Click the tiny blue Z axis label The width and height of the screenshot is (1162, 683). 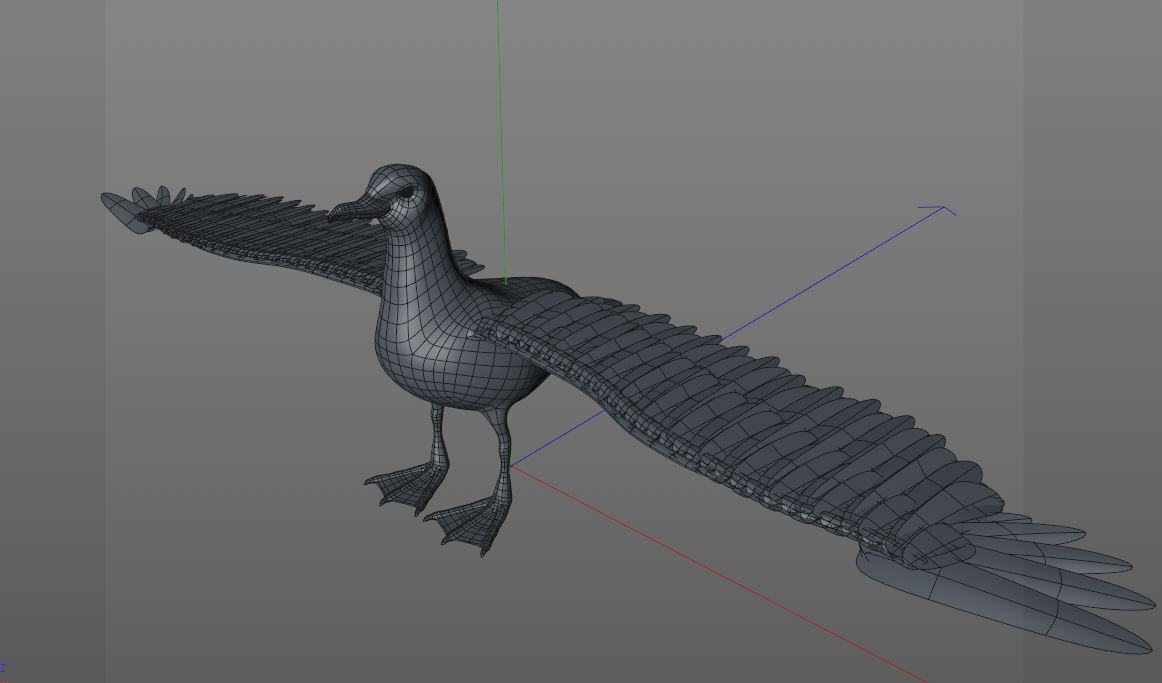pos(3,670)
